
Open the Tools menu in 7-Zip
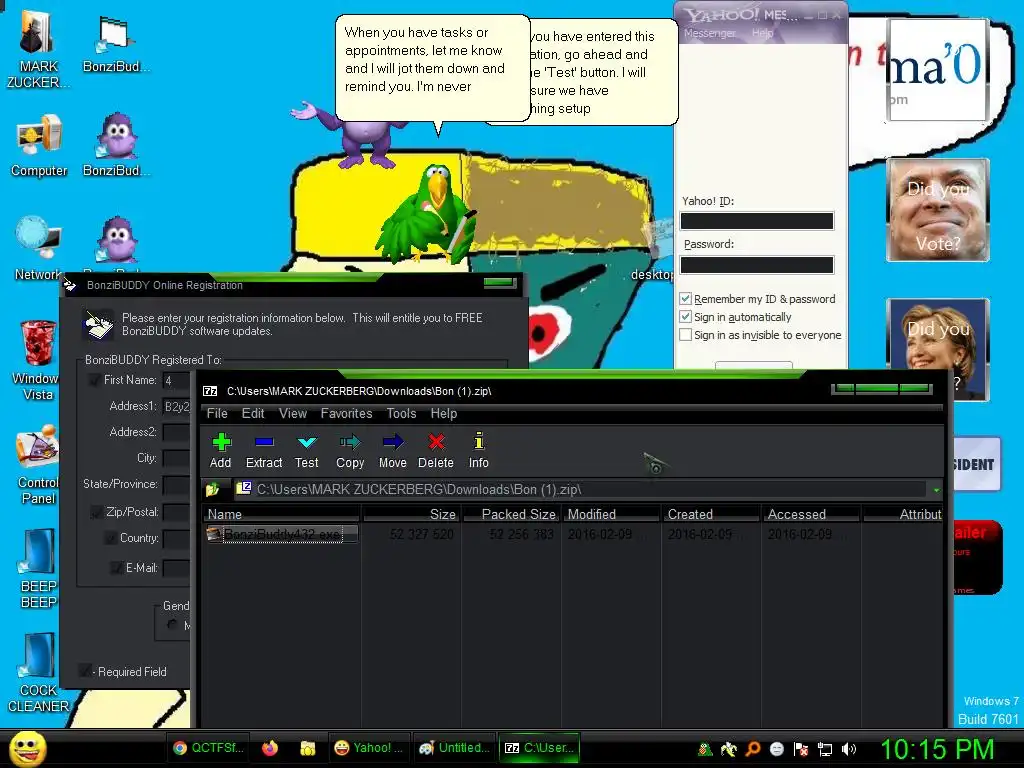pyautogui.click(x=401, y=413)
